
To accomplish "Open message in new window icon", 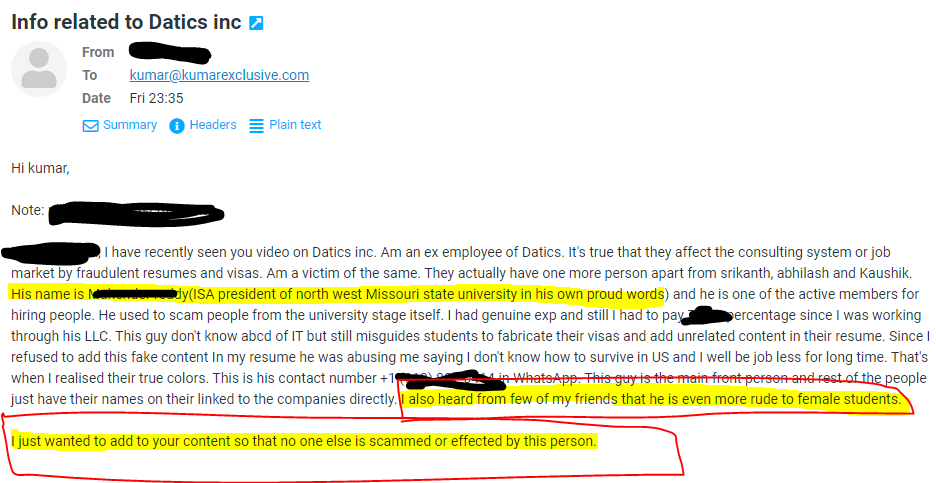I will [x=256, y=23].
